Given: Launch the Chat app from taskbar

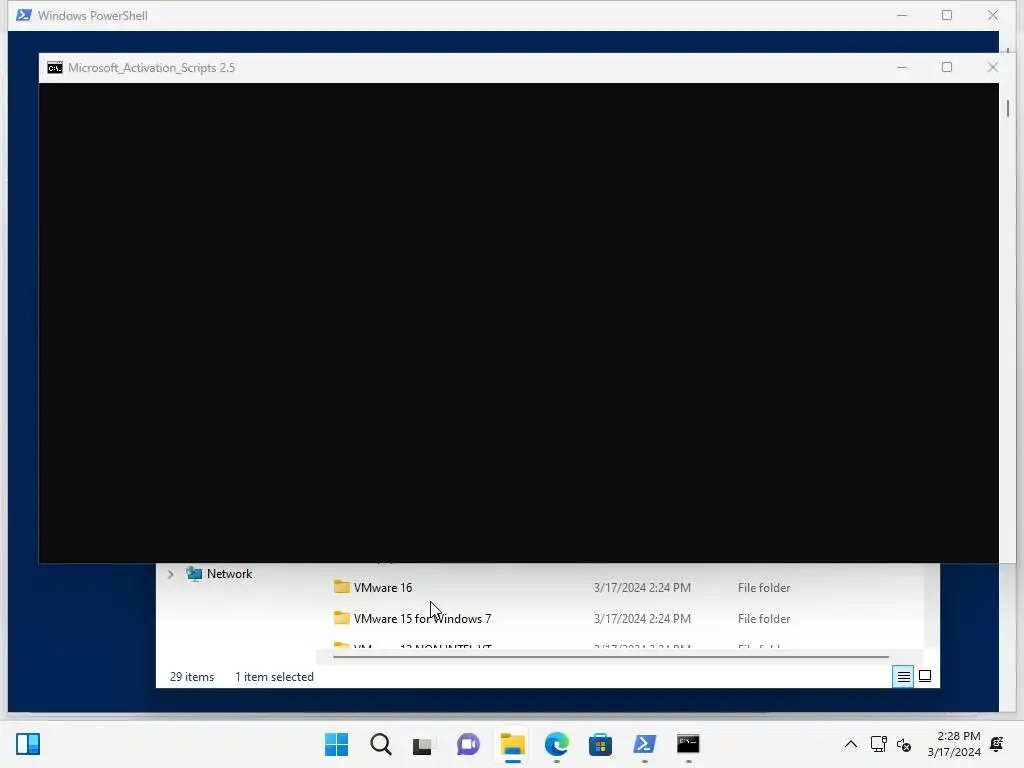Looking at the screenshot, I should [x=468, y=744].
